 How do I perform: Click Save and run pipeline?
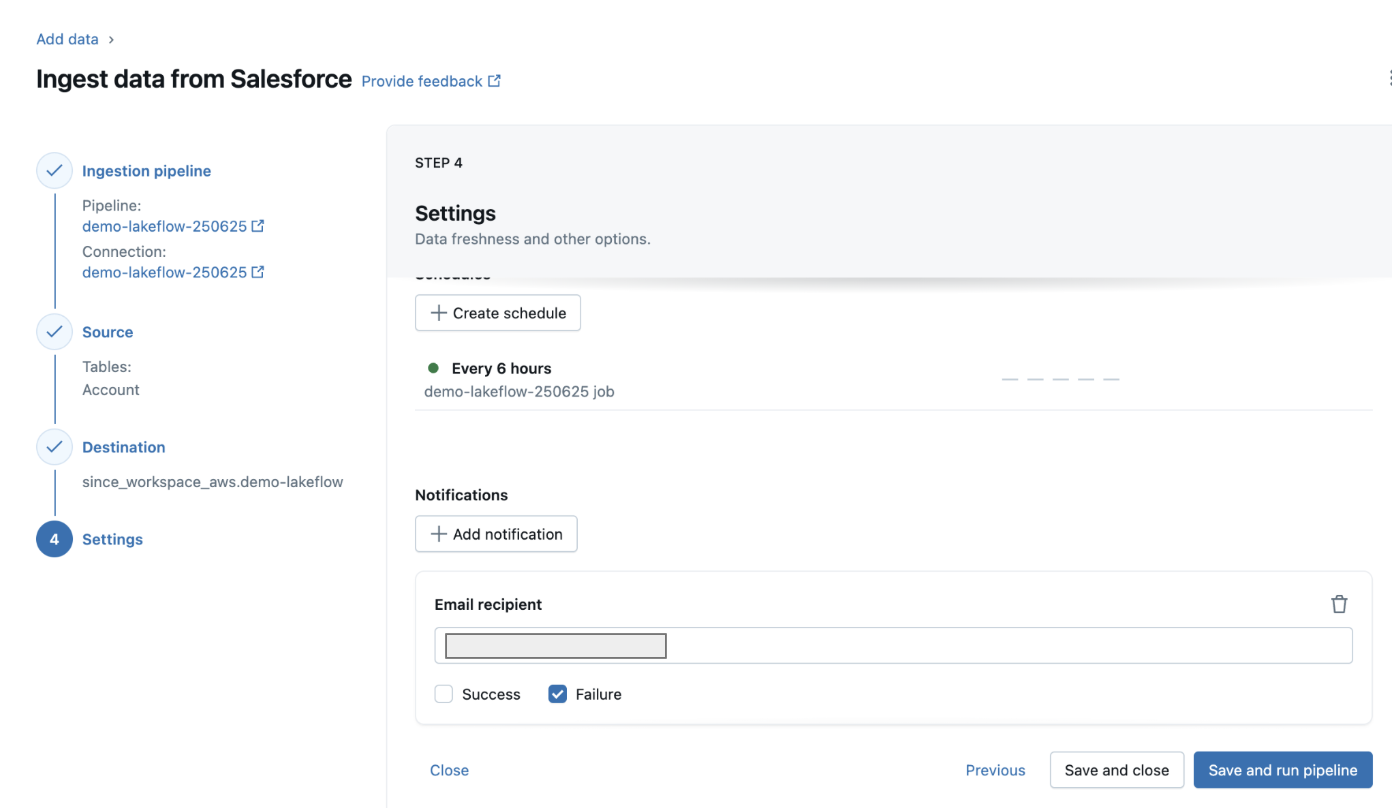(1282, 770)
